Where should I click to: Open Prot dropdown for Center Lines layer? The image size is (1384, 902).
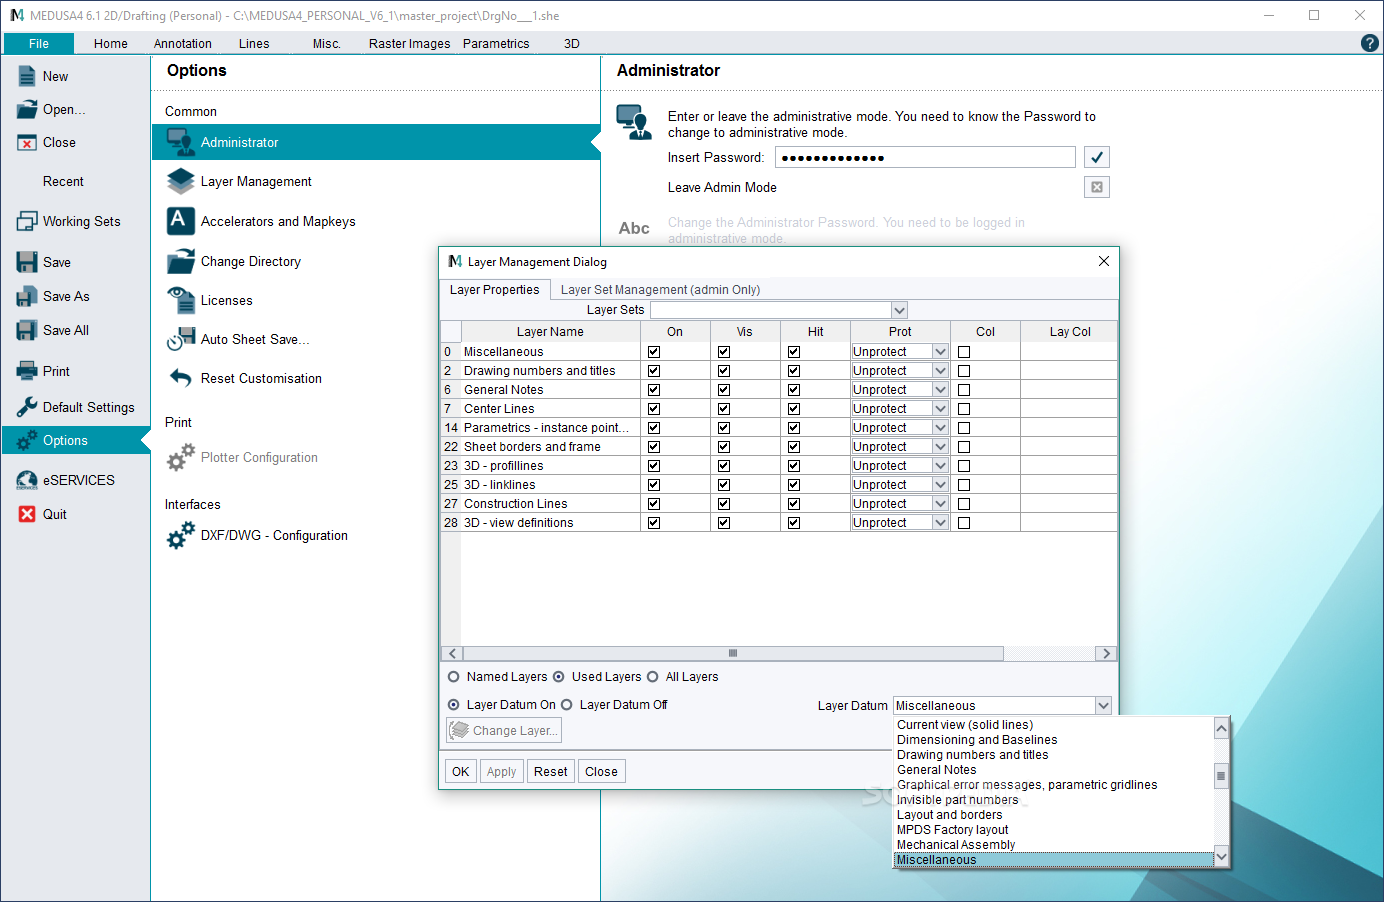[940, 409]
